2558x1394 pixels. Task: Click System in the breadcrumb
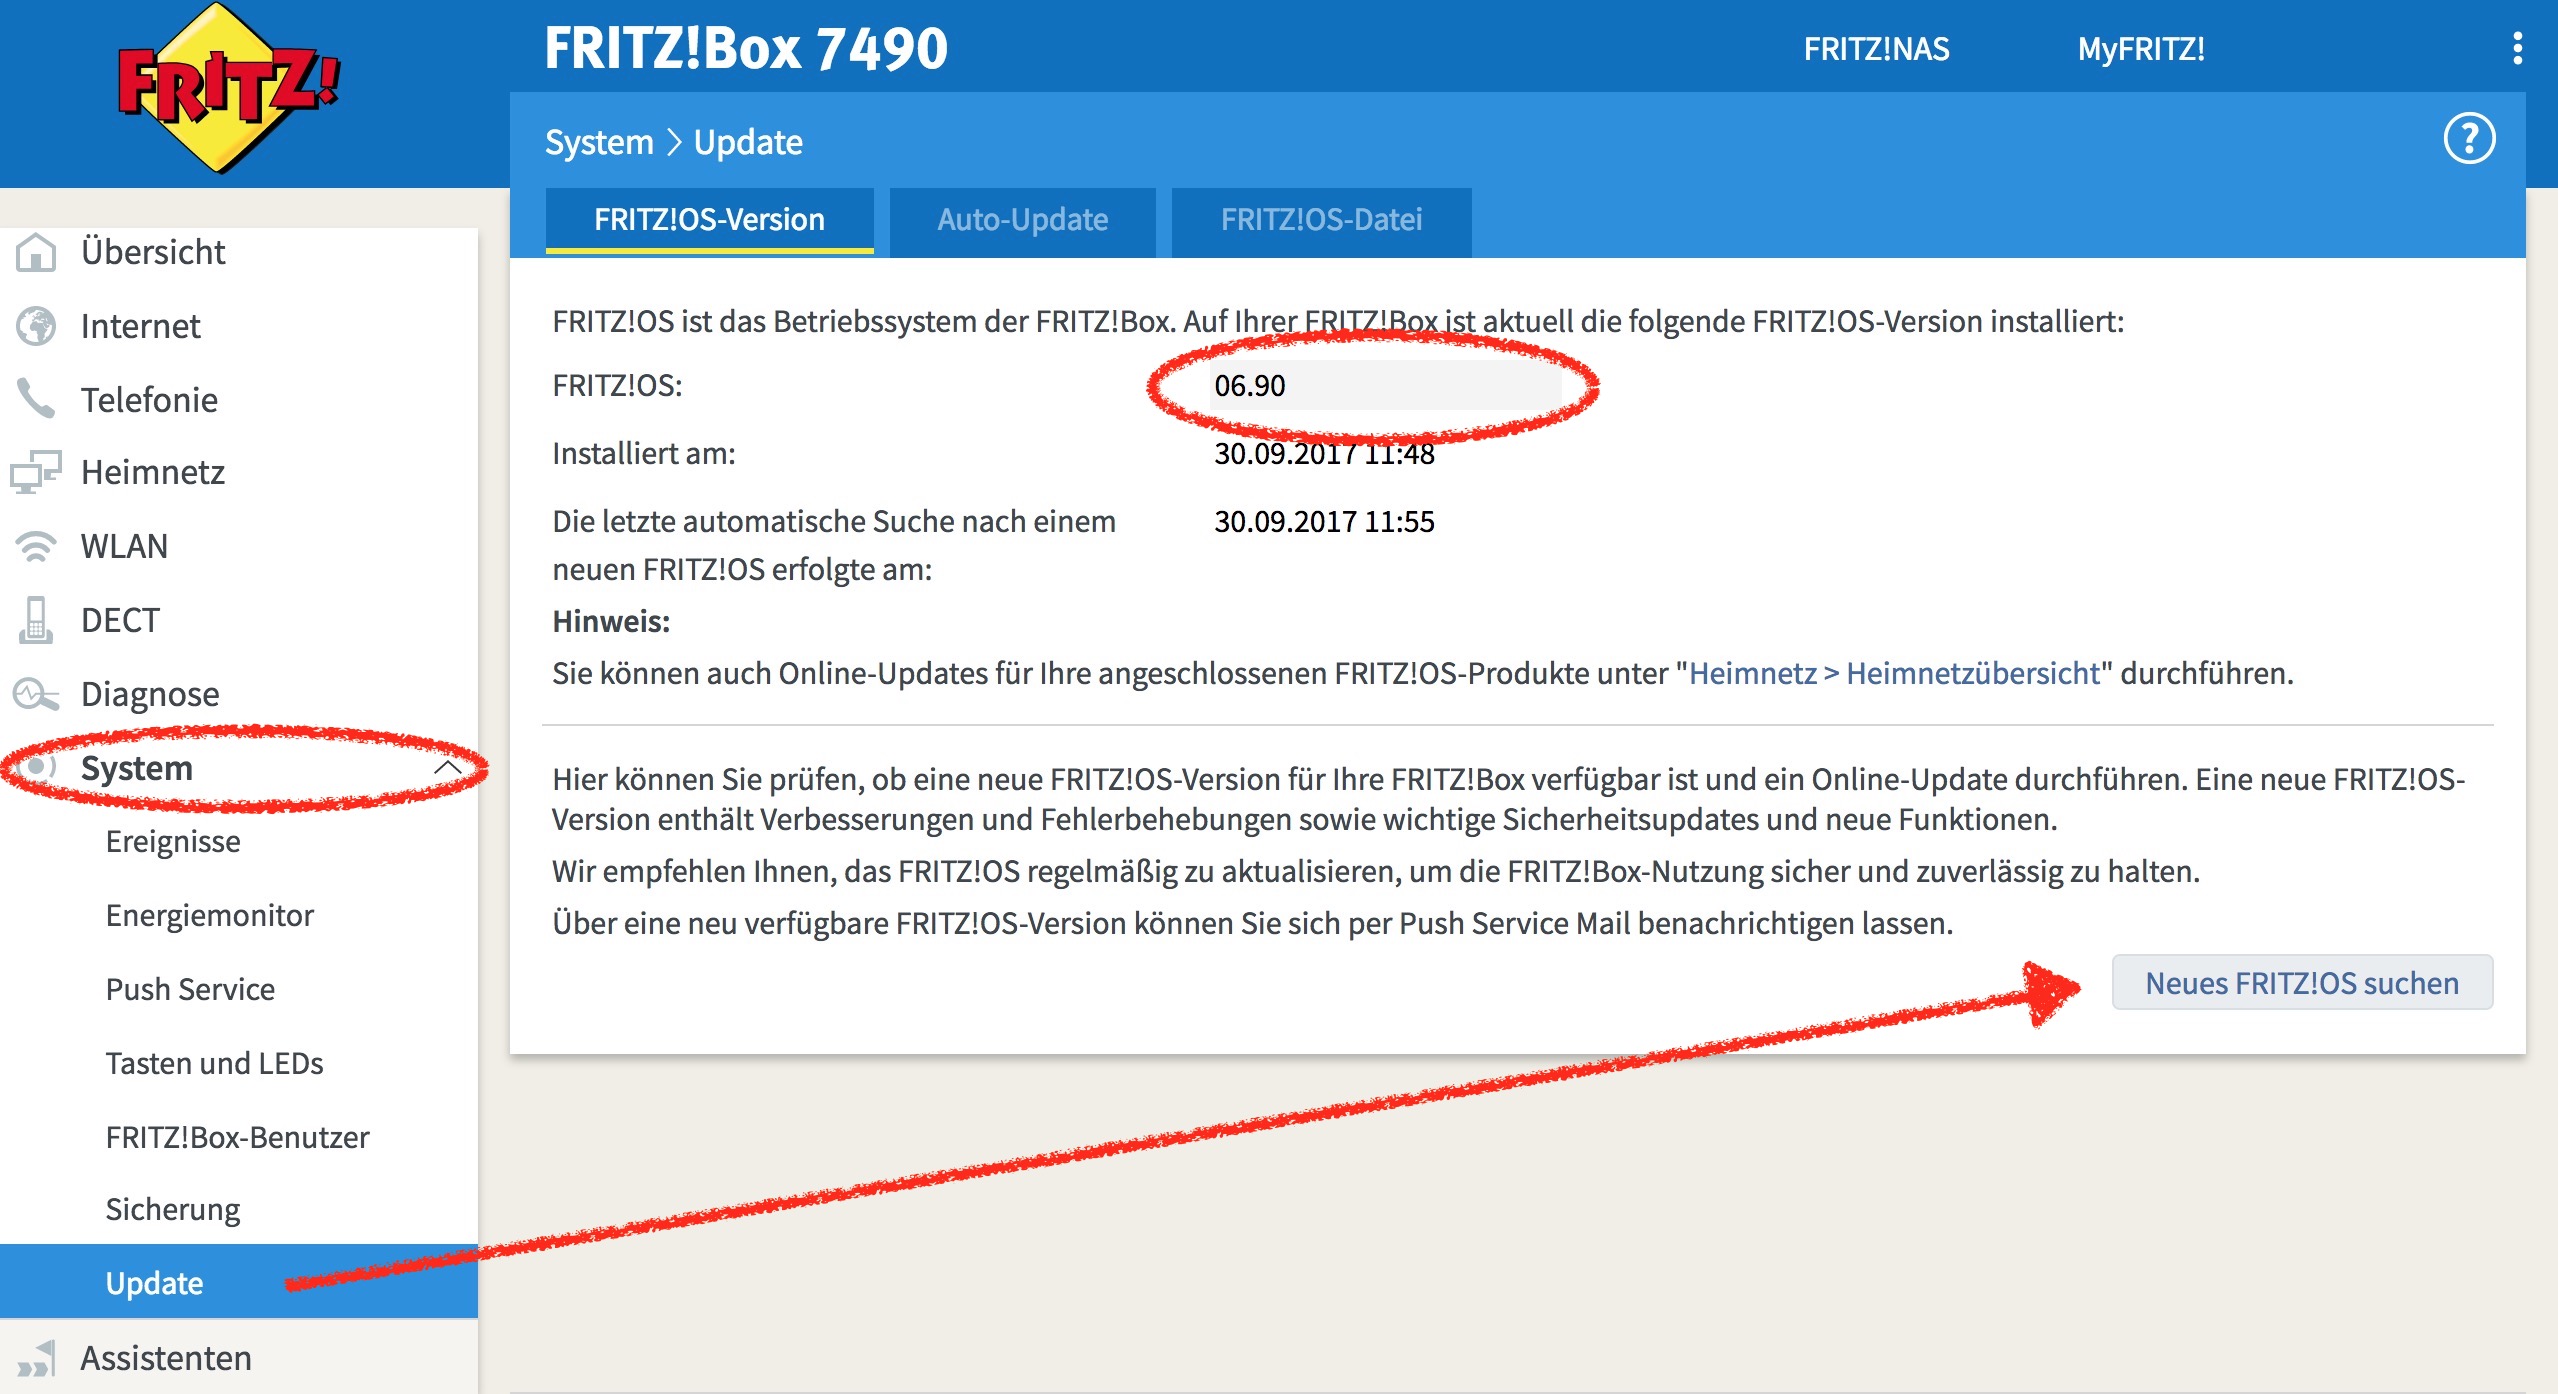click(599, 142)
